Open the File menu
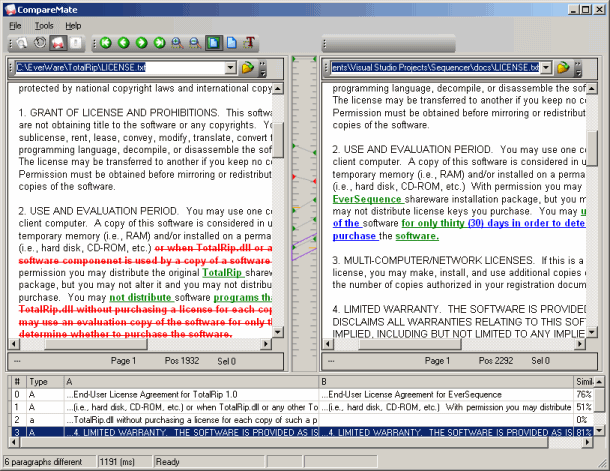Screen dimensions: 610x471 [x=15, y=26]
